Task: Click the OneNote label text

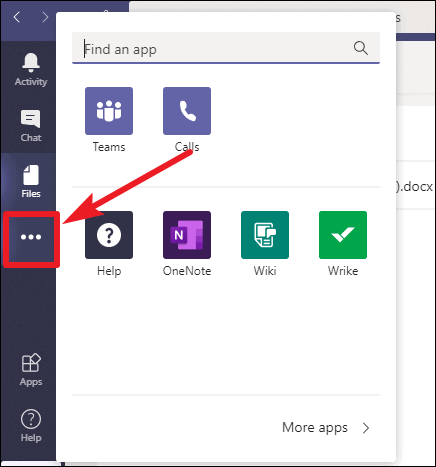Action: (187, 271)
